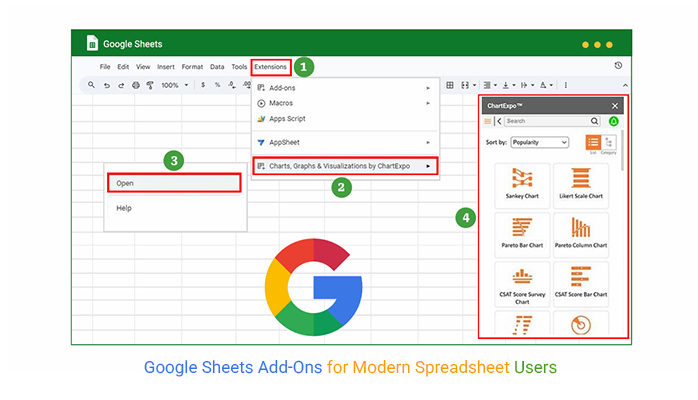The width and height of the screenshot is (698, 400).
Task: Select Likert Scale Chart tile
Action: coord(581,185)
